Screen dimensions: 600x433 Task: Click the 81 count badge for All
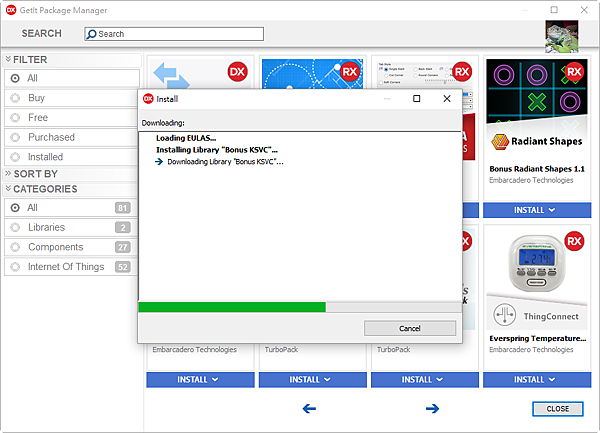123,208
